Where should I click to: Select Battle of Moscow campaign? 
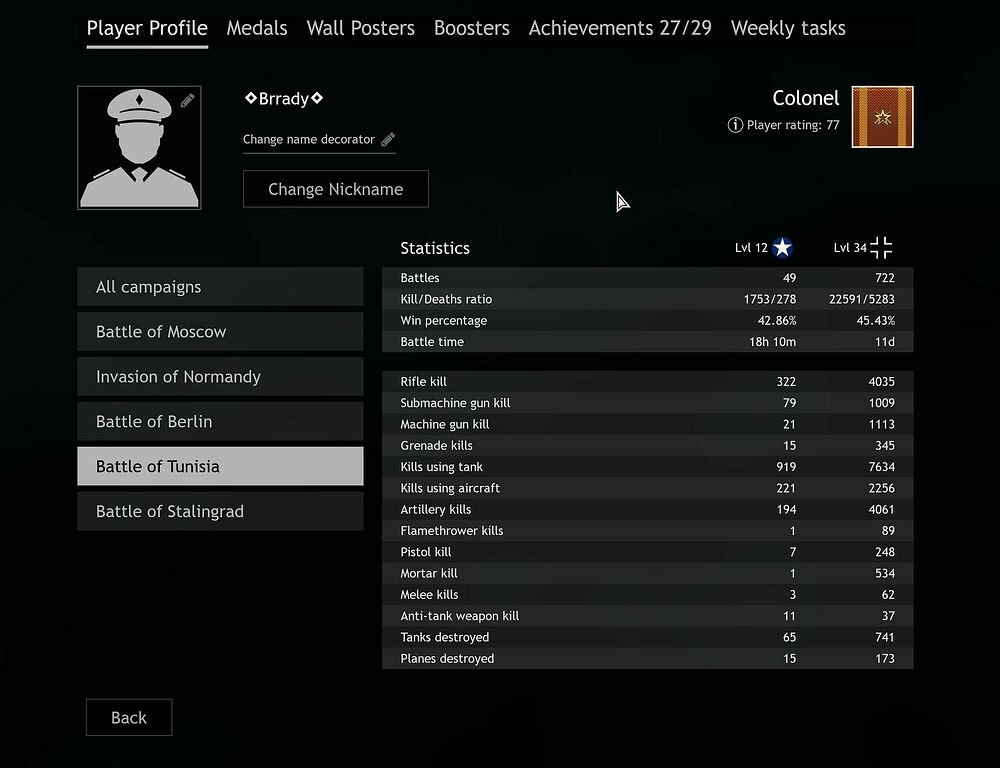point(220,332)
